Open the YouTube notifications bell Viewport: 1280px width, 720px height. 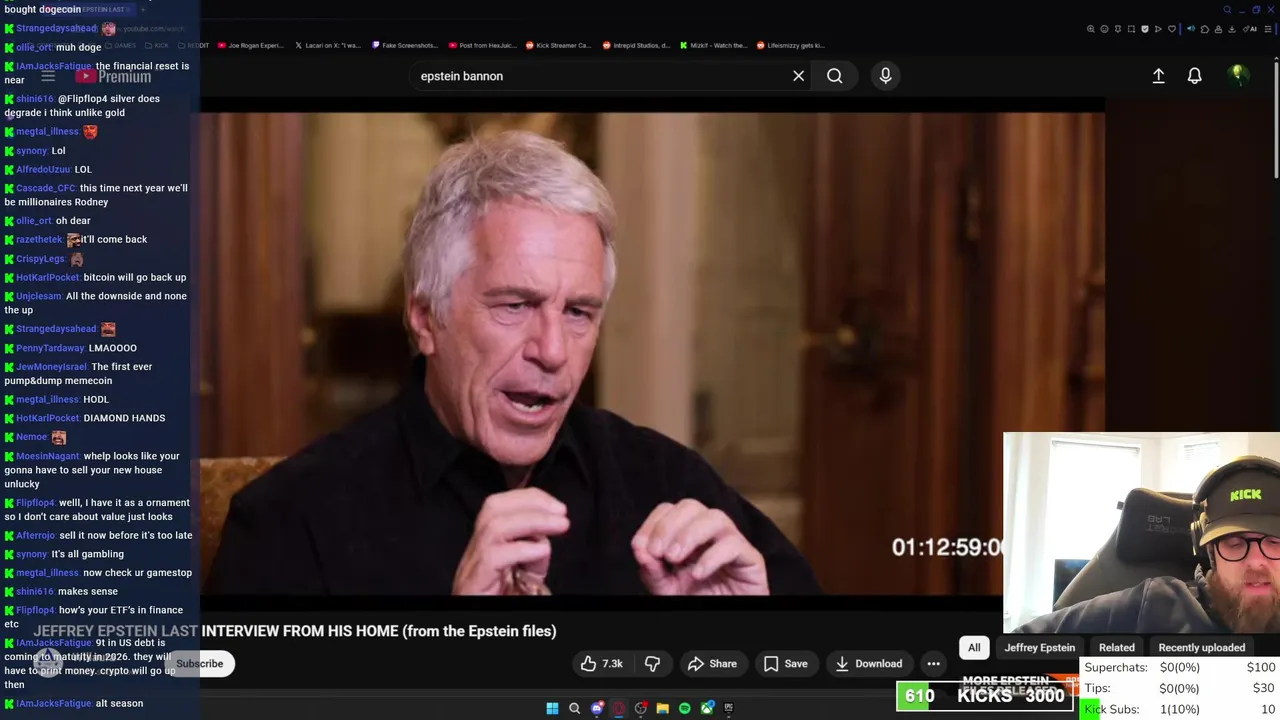(x=1194, y=76)
